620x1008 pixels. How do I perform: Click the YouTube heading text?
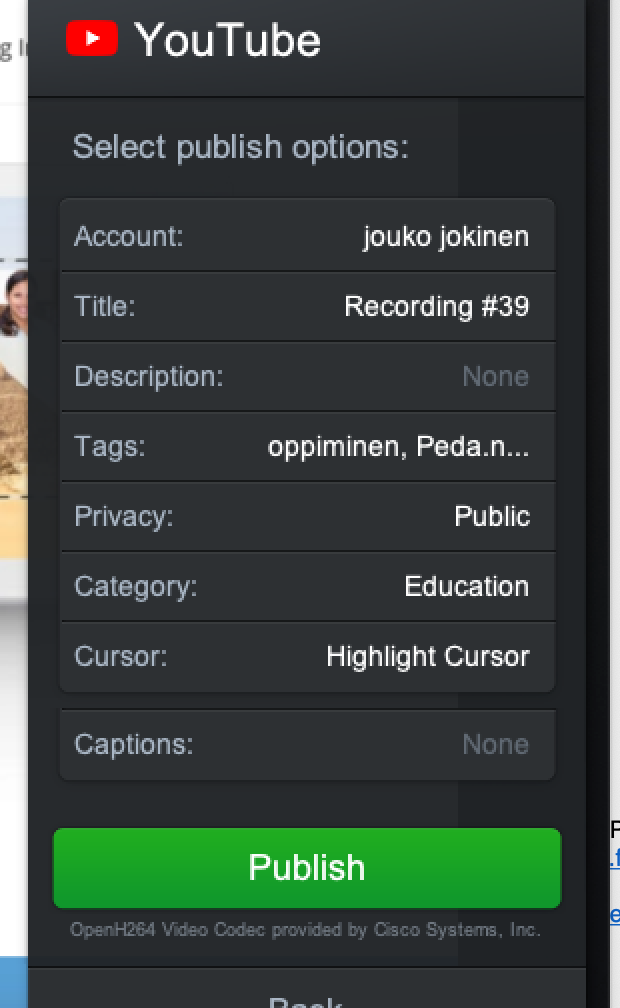[x=228, y=40]
